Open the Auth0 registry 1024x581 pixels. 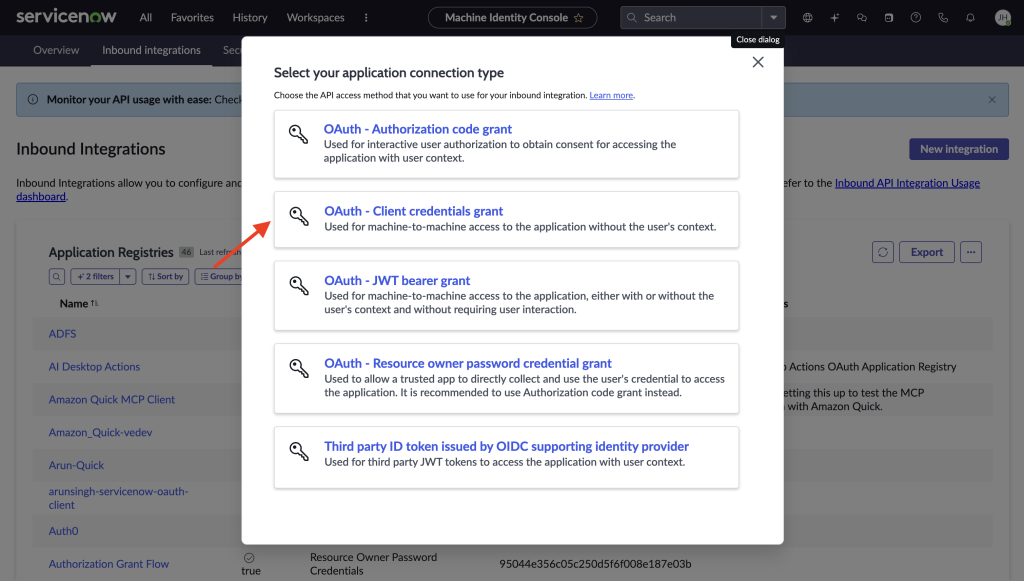click(63, 531)
